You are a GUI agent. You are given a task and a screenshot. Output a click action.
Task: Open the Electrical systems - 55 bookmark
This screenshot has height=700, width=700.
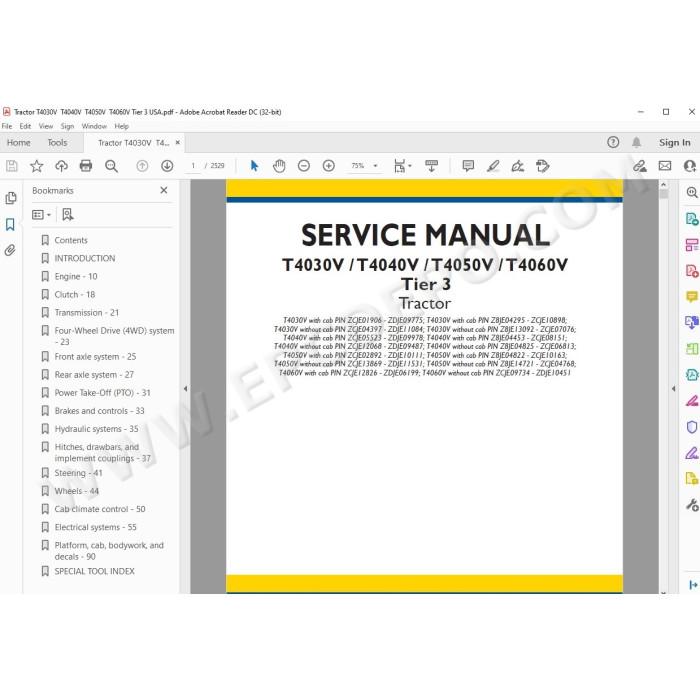point(96,527)
